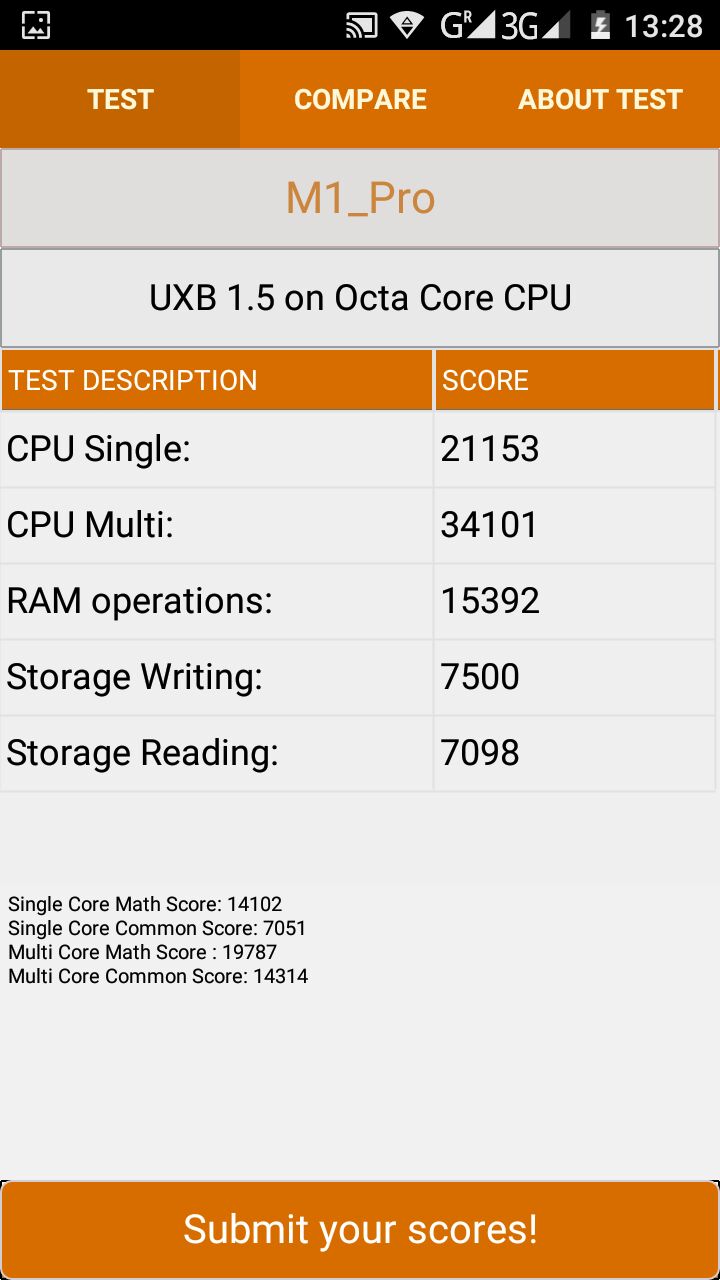Tap the SCORE column header
Image resolution: width=720 pixels, height=1280 pixels.
click(575, 380)
